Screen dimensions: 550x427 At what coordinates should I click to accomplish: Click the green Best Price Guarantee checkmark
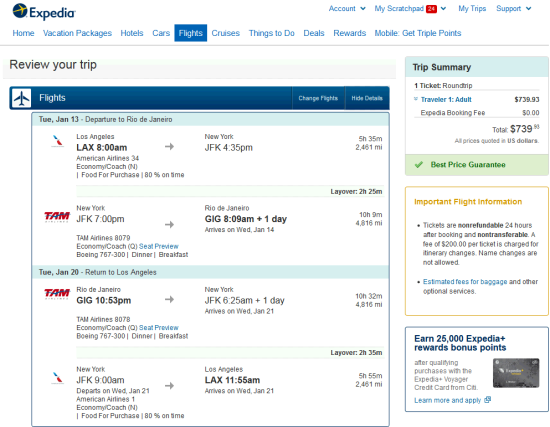coord(419,165)
